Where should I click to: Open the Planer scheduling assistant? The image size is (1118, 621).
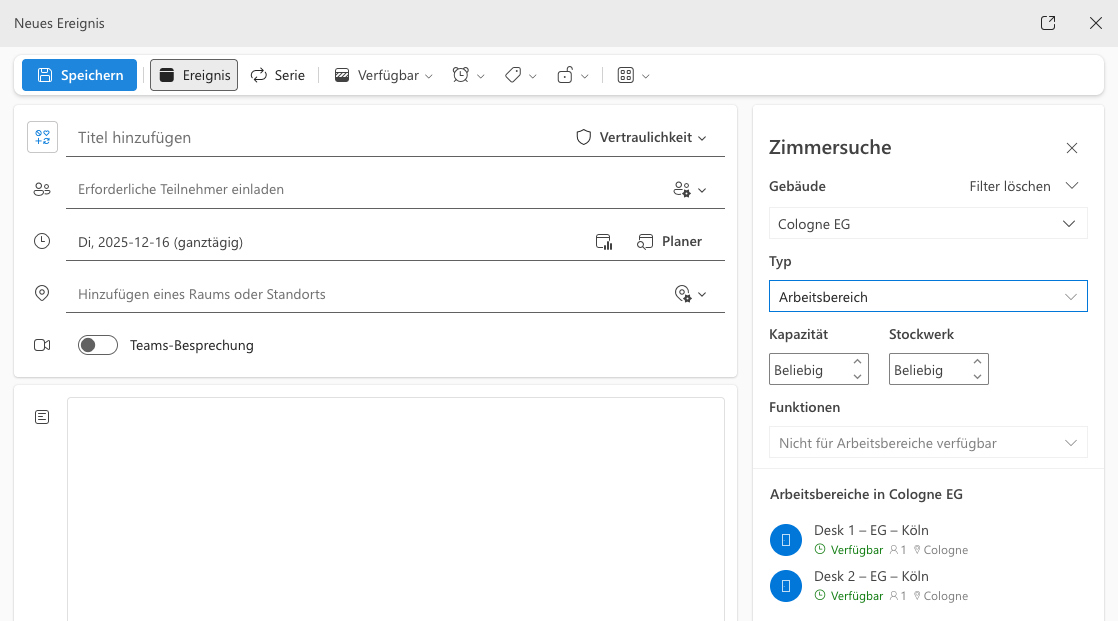669,242
